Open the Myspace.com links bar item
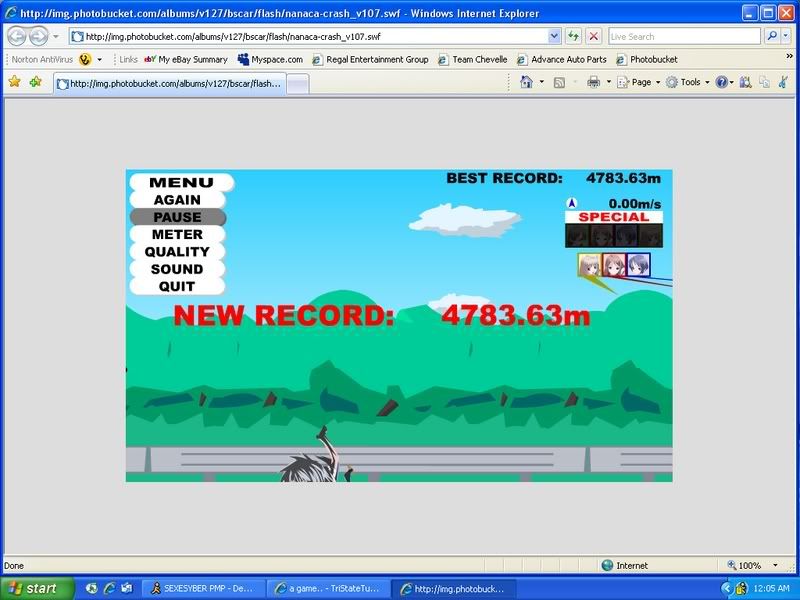The image size is (800, 600). click(x=270, y=59)
